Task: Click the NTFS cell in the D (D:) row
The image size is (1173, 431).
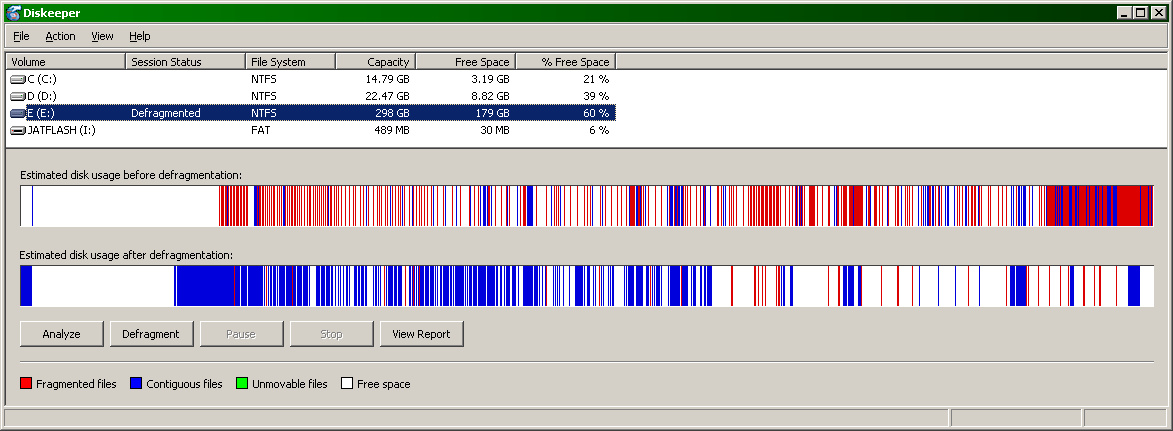Action: (263, 96)
